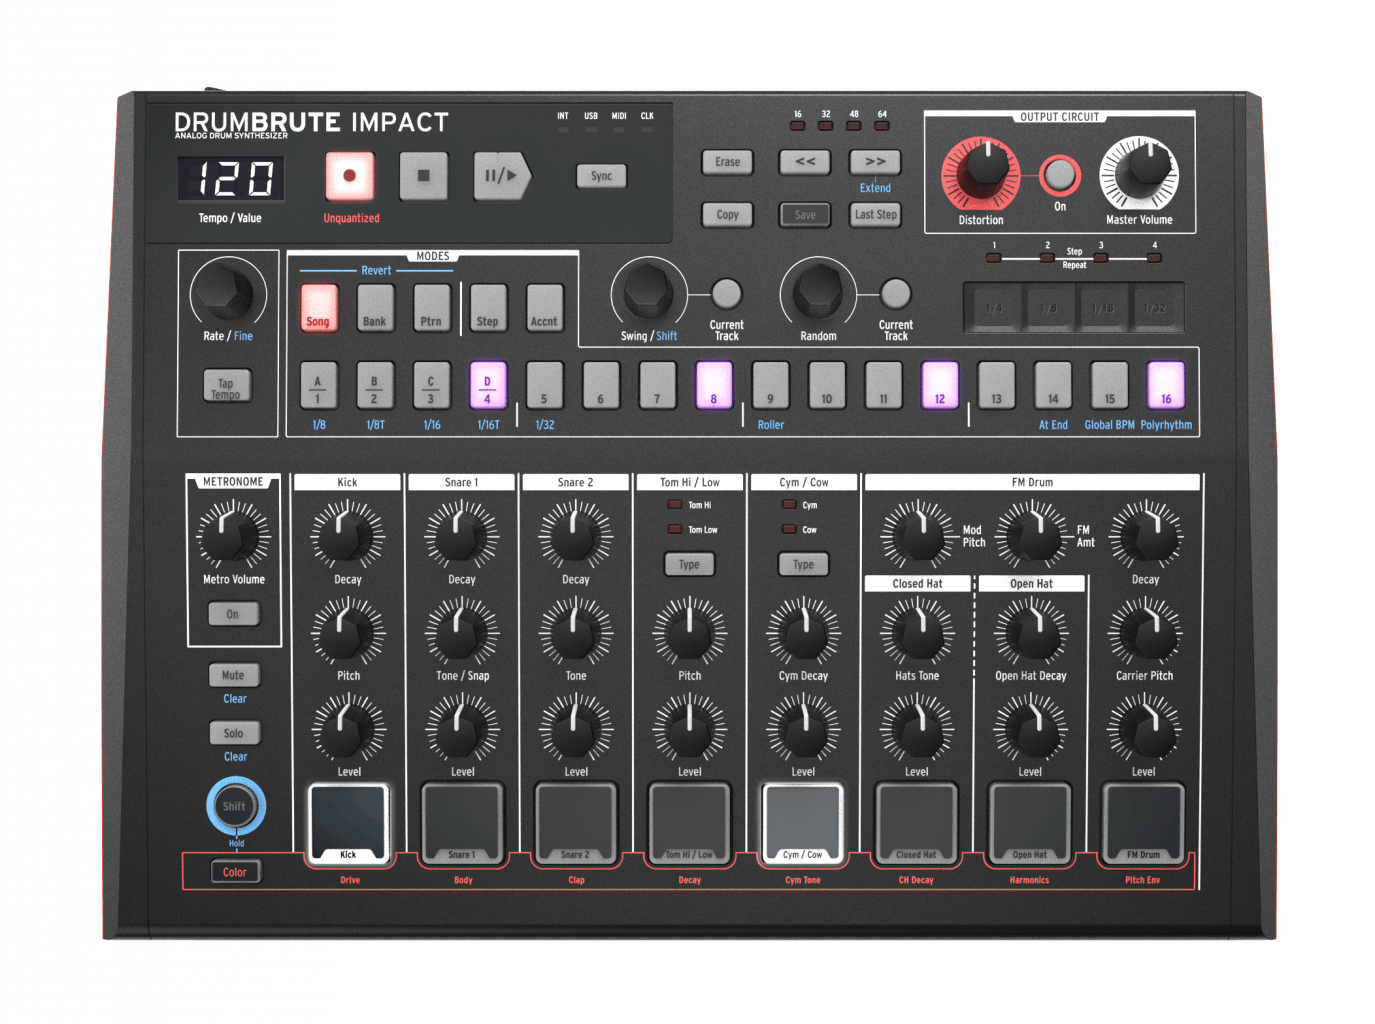Tap the Cym / Cow drum pad

[803, 823]
